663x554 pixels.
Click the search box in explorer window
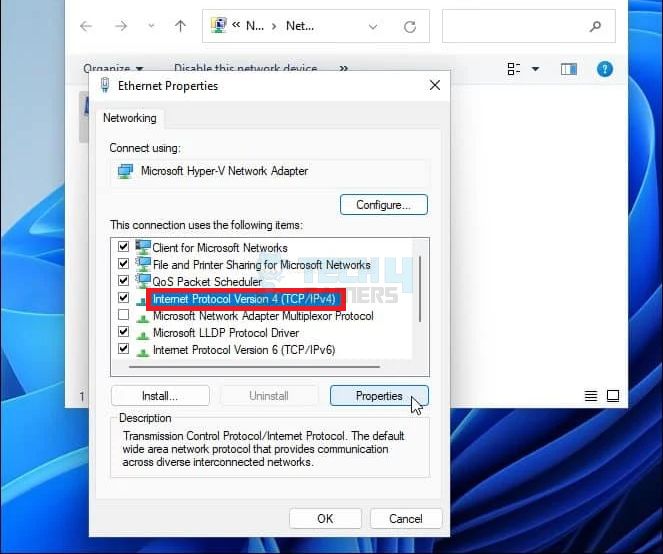[x=529, y=26]
